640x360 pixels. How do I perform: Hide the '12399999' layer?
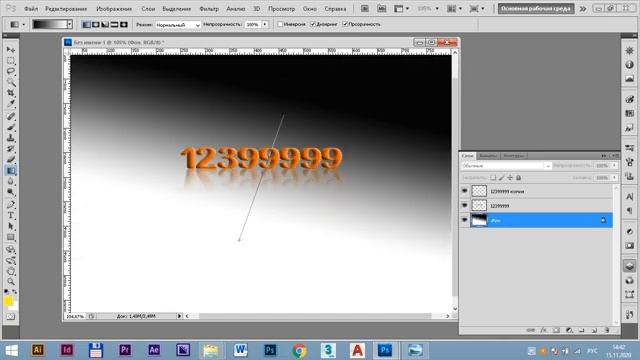point(464,205)
